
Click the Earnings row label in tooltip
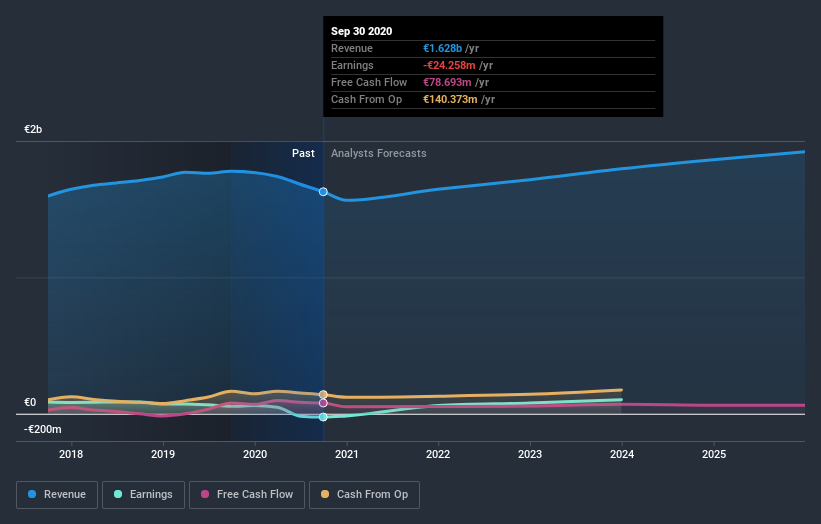(352, 65)
